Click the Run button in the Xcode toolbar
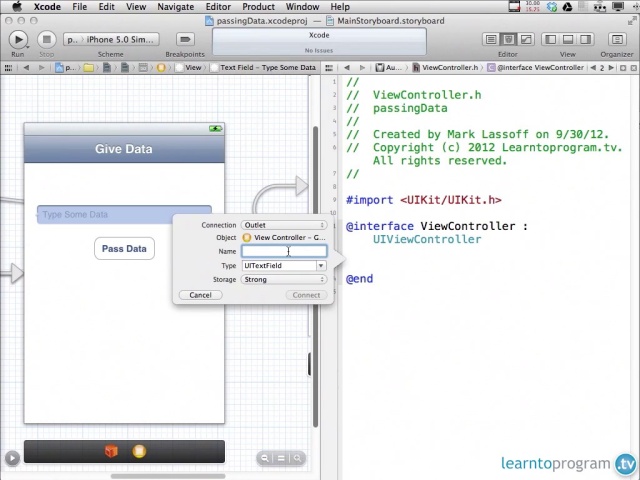The width and height of the screenshot is (640, 480). coord(18,40)
